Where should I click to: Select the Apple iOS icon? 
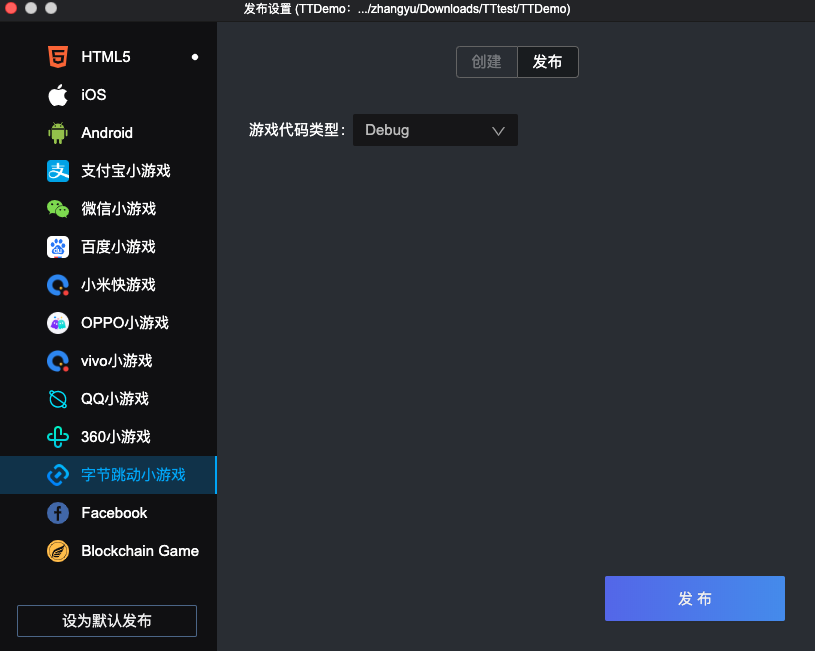click(58, 95)
